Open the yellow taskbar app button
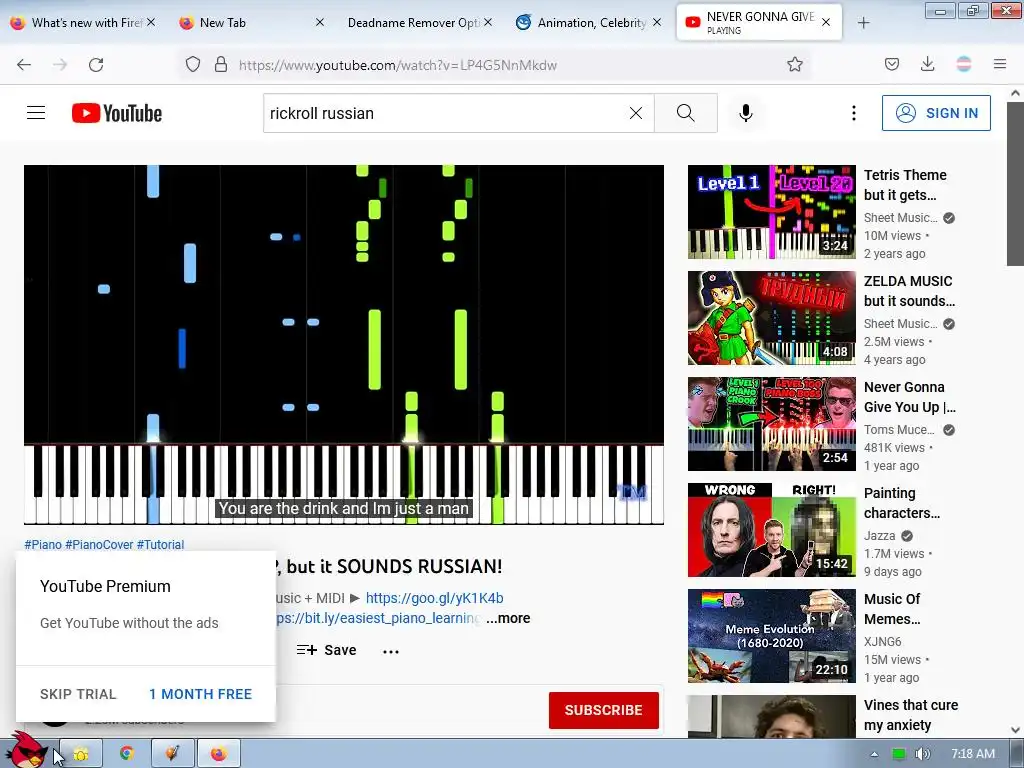 pyautogui.click(x=81, y=754)
